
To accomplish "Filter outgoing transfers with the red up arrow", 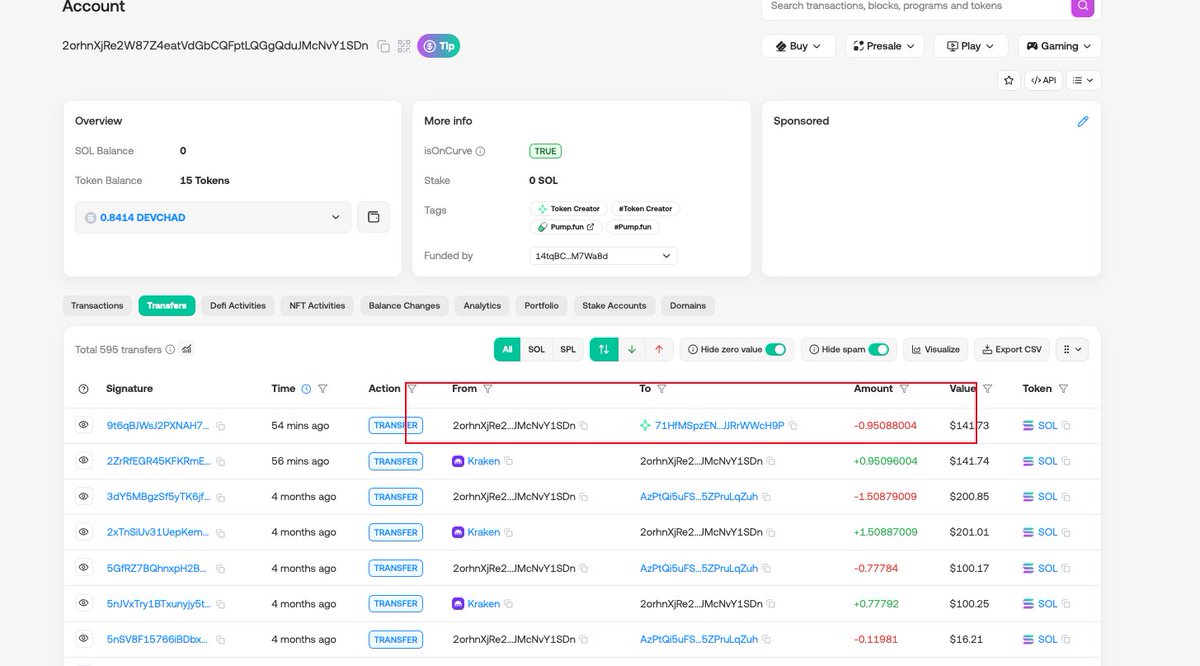I will click(x=659, y=349).
